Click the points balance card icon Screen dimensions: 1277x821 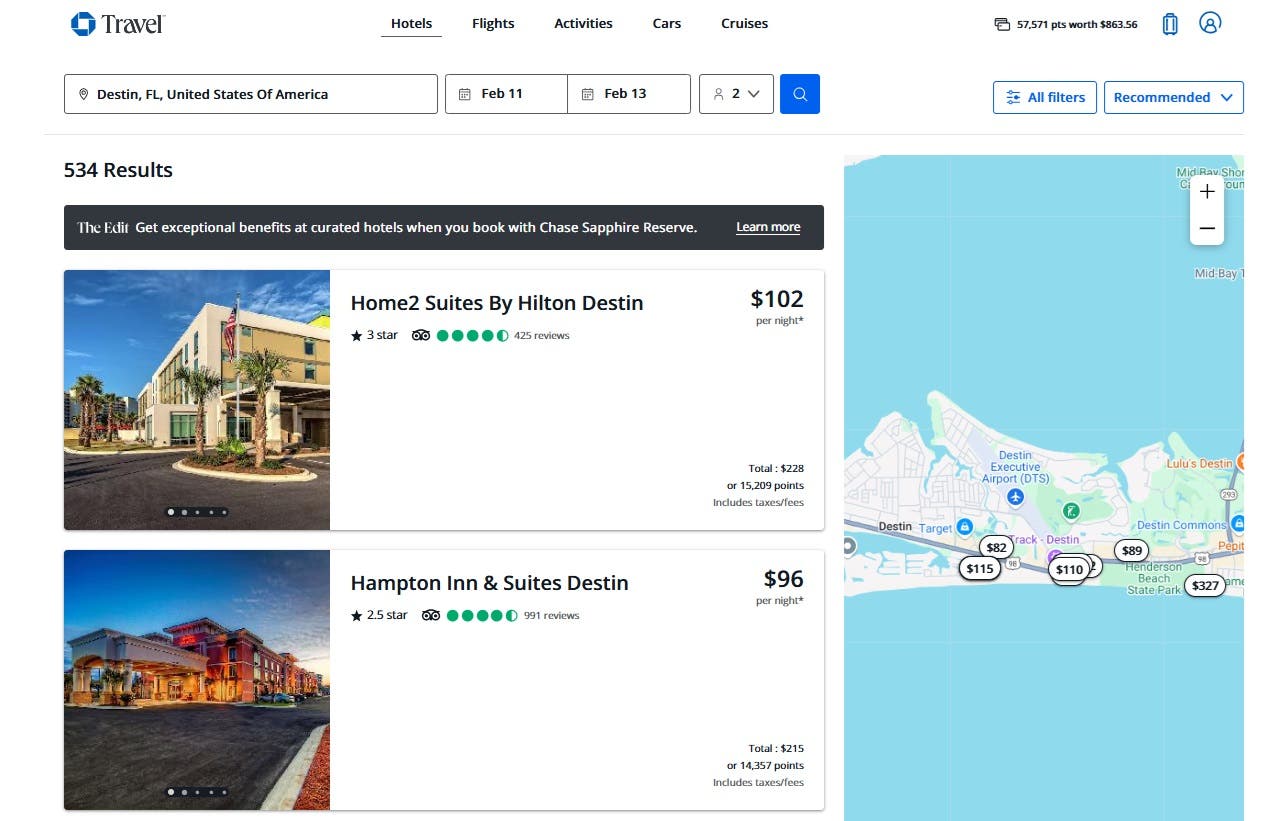coord(1002,24)
